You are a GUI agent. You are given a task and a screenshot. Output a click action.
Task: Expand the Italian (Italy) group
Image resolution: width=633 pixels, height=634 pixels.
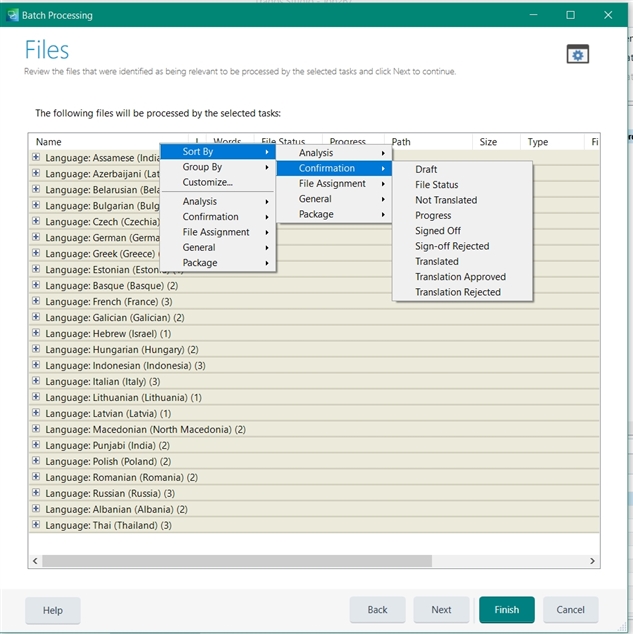pos(36,380)
